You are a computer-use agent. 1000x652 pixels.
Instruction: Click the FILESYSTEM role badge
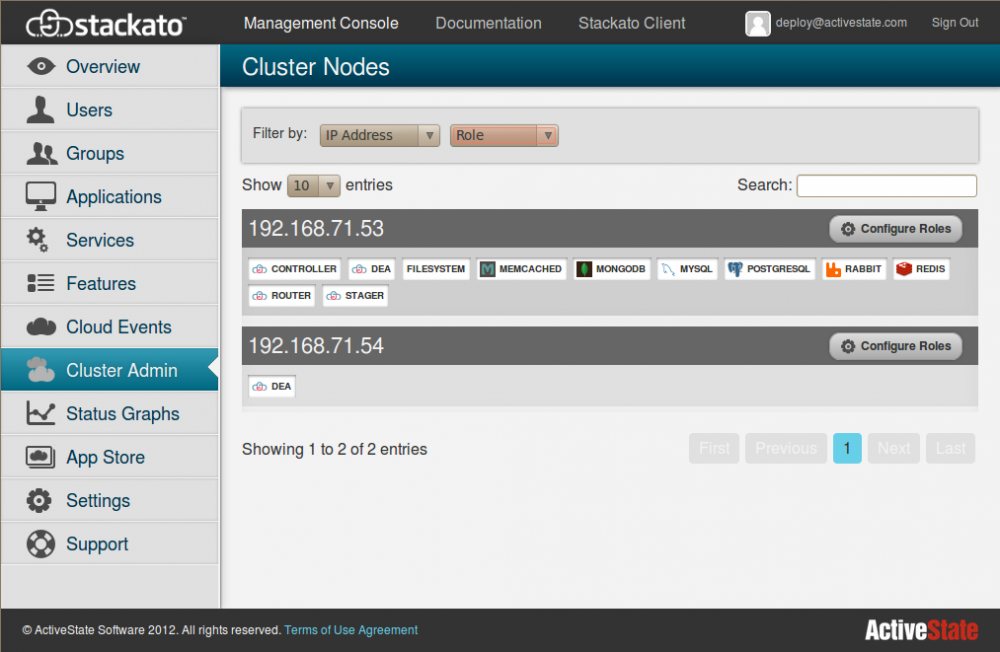pyautogui.click(x=436, y=269)
